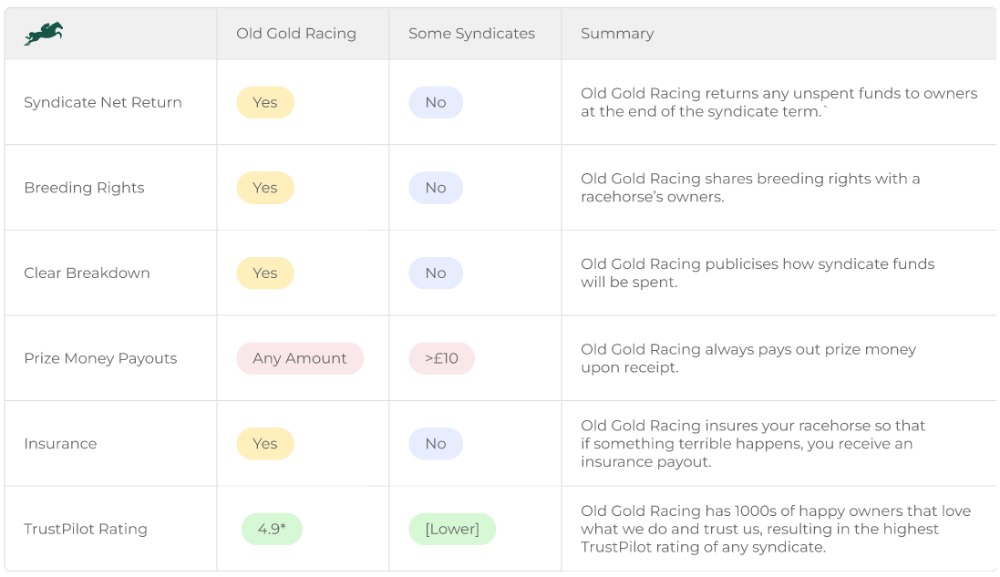This screenshot has width=1000, height=577.
Task: Click the >£10 prize money badge
Action: [x=441, y=358]
